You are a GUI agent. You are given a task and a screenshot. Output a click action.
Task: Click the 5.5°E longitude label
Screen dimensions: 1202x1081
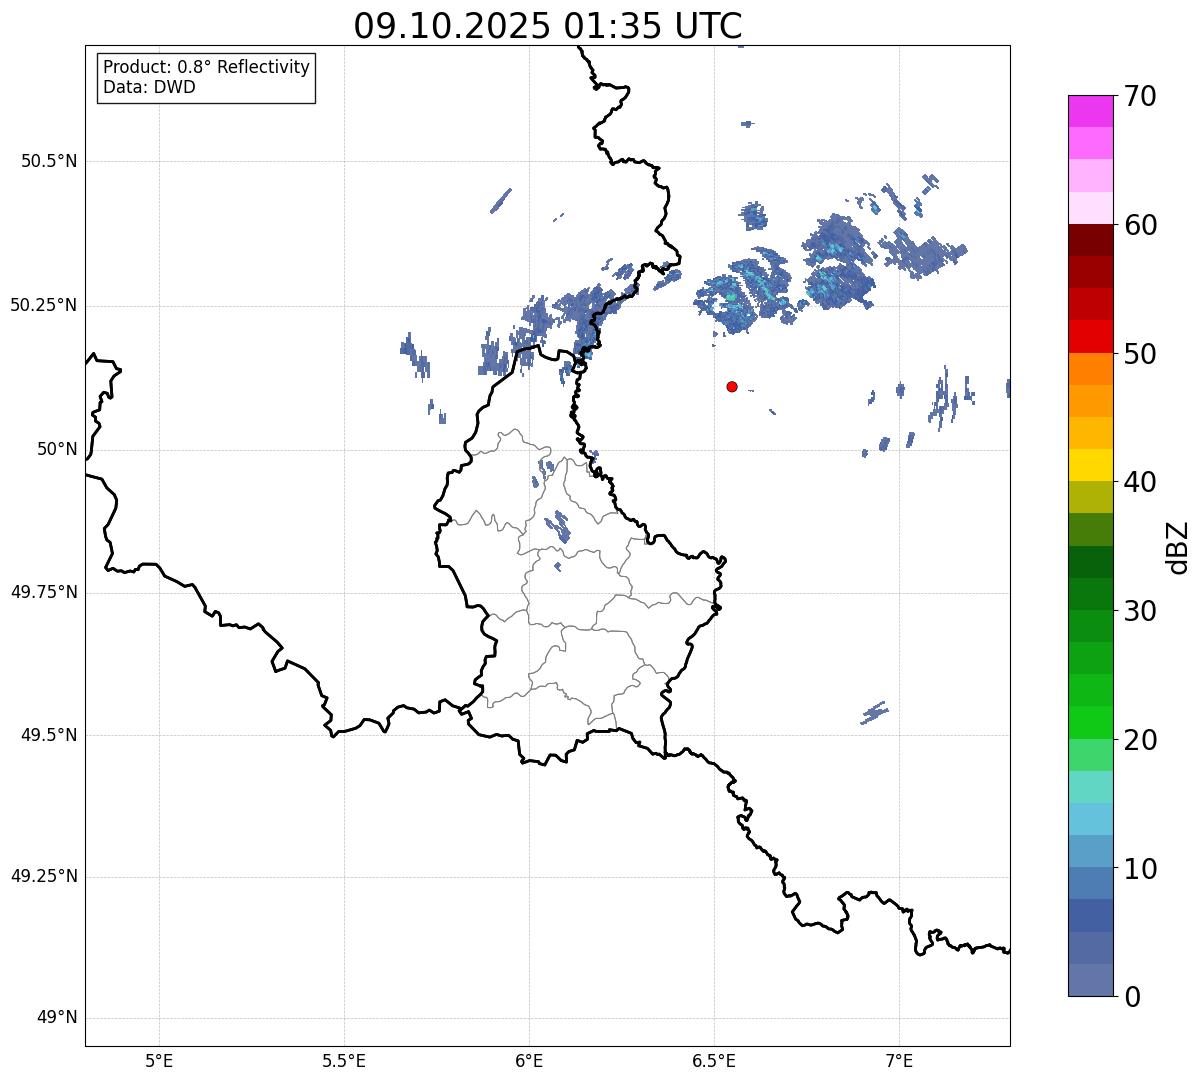tap(344, 1060)
